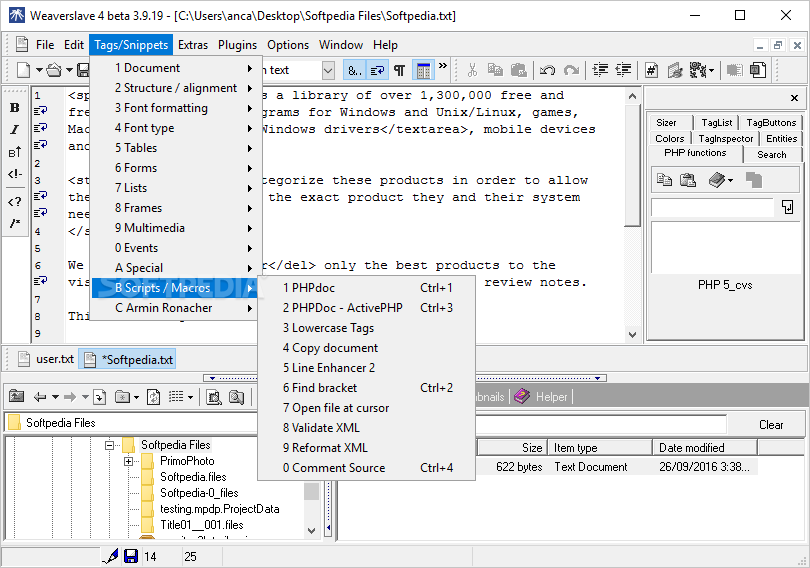This screenshot has height=568, width=810.
Task: Click the Clear button
Action: (771, 424)
